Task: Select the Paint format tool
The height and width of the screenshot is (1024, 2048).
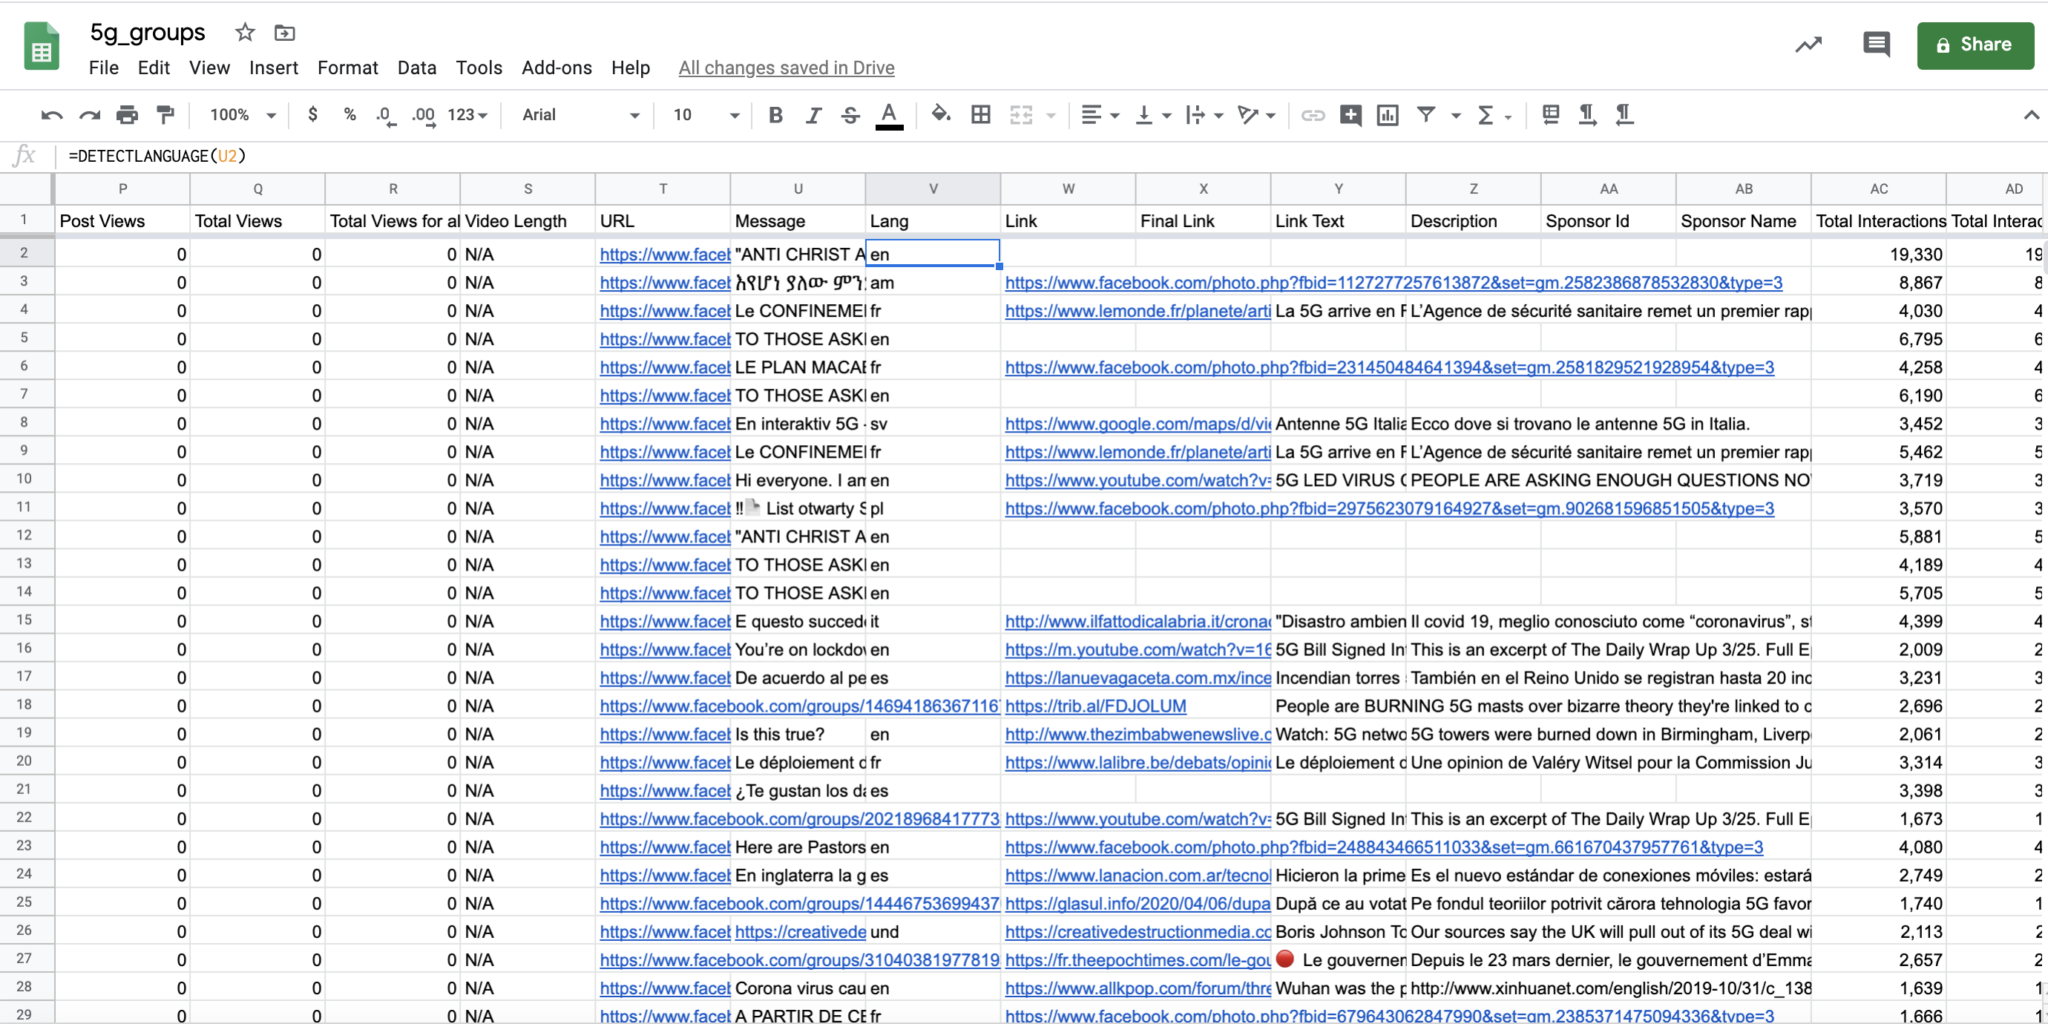Action: coord(165,115)
